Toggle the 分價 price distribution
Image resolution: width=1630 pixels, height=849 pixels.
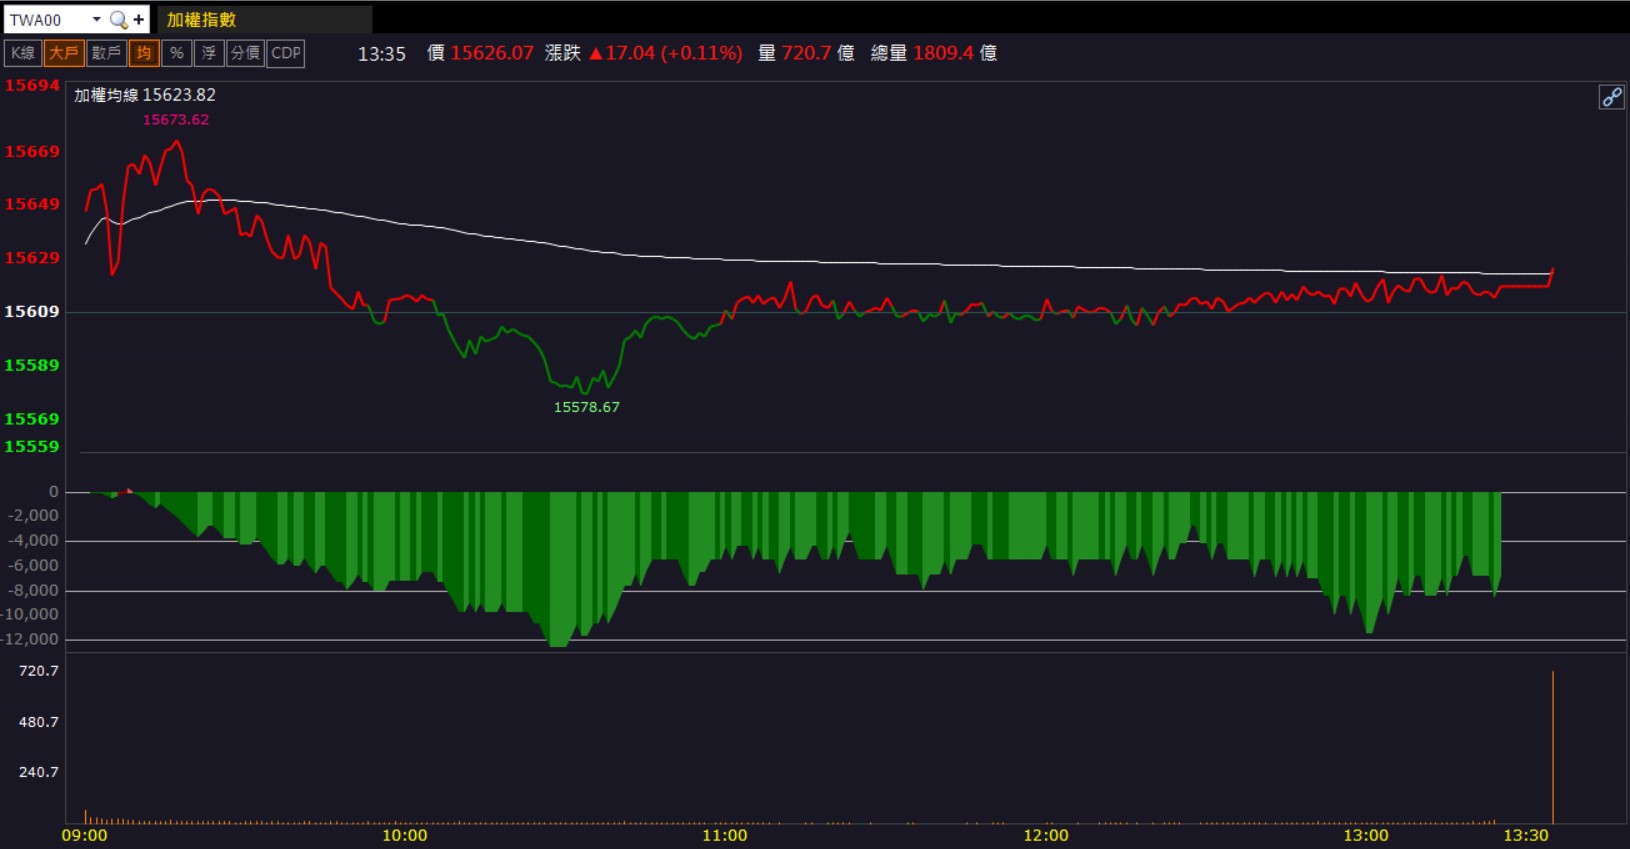click(245, 53)
